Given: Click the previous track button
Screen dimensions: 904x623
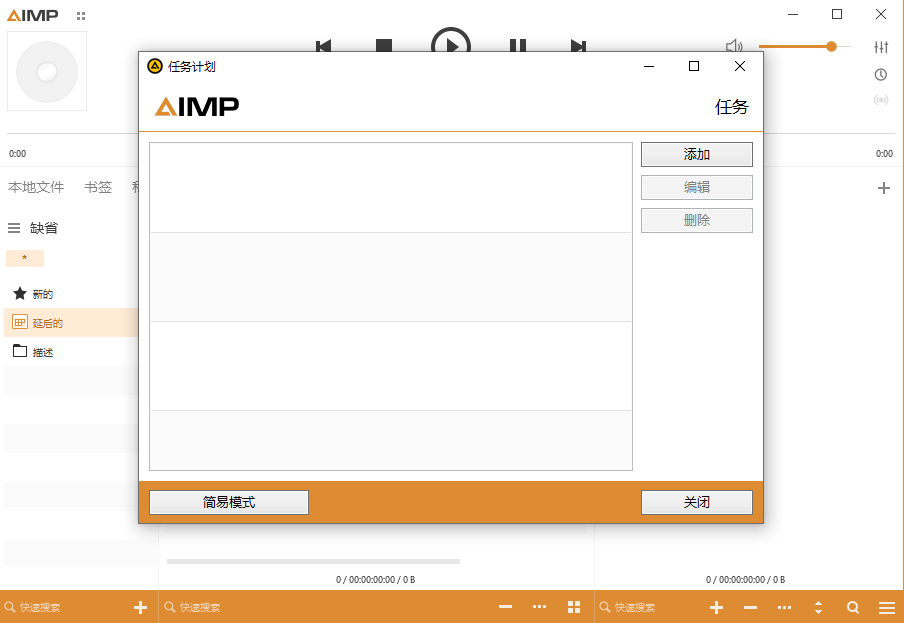Looking at the screenshot, I should 323,46.
